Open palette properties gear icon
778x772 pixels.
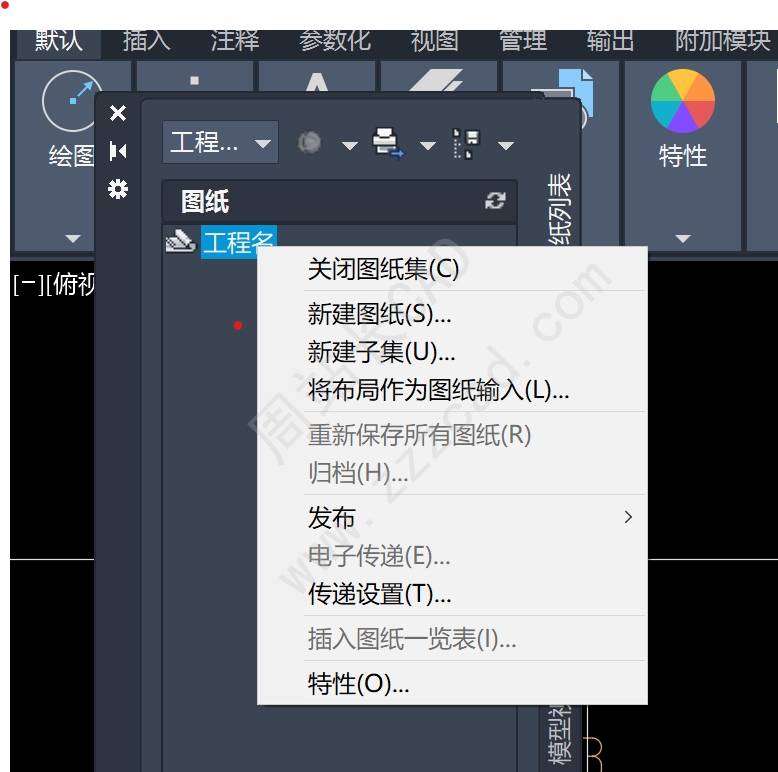tap(118, 189)
